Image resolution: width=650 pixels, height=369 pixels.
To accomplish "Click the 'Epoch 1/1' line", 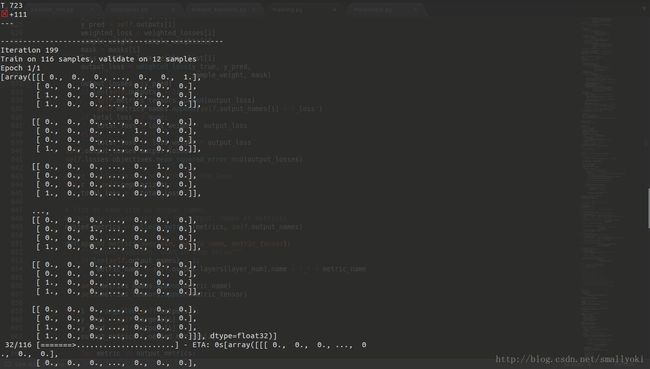I will (x=21, y=68).
